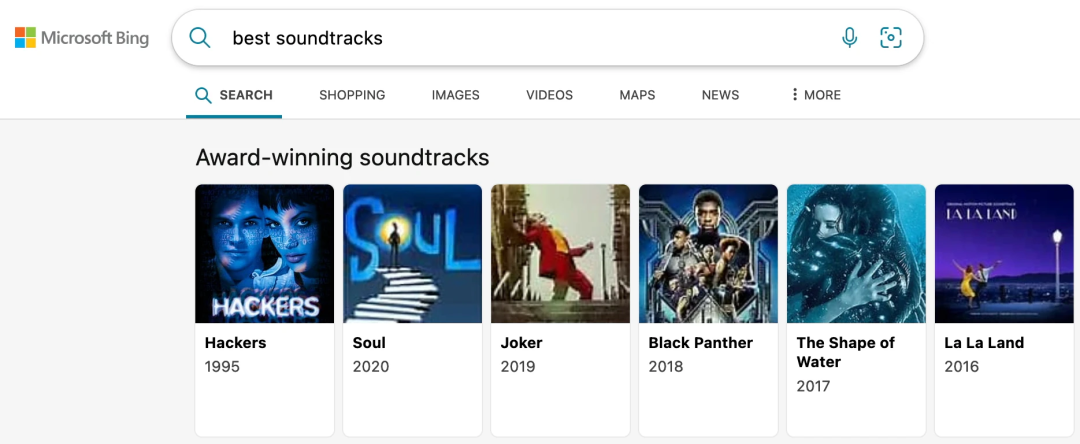Image resolution: width=1080 pixels, height=444 pixels.
Task: Open the Soul movie poster
Action: (413, 253)
